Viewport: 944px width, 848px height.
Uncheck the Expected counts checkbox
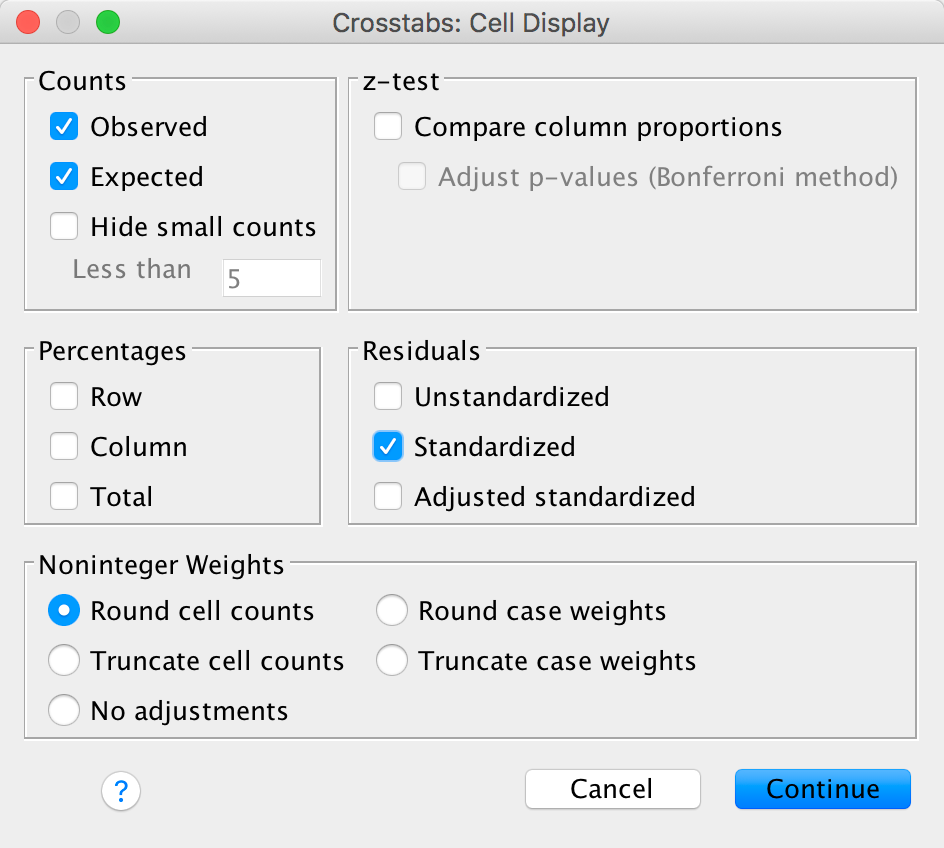65,177
